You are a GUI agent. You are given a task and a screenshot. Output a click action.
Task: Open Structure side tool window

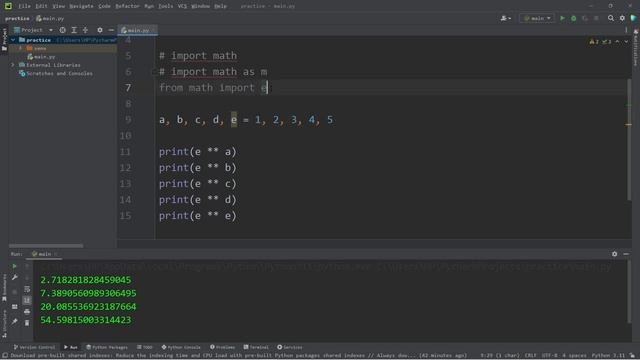[x=4, y=324]
